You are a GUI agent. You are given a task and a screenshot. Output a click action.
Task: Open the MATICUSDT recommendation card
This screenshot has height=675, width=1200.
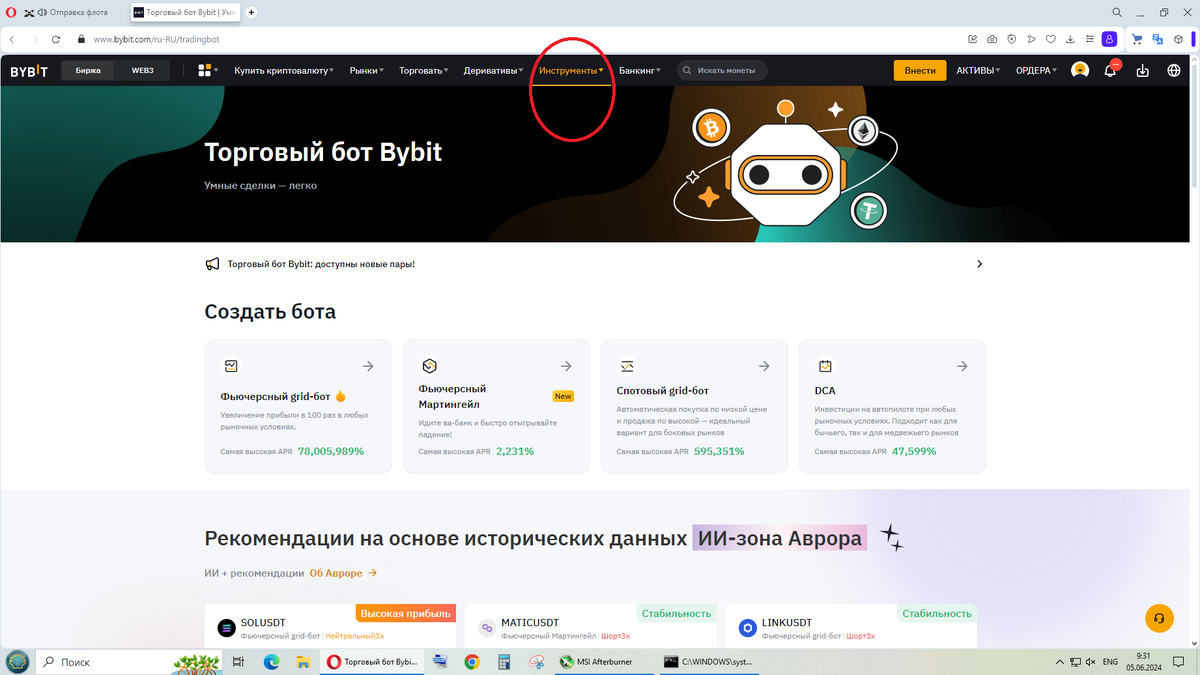[x=591, y=627]
